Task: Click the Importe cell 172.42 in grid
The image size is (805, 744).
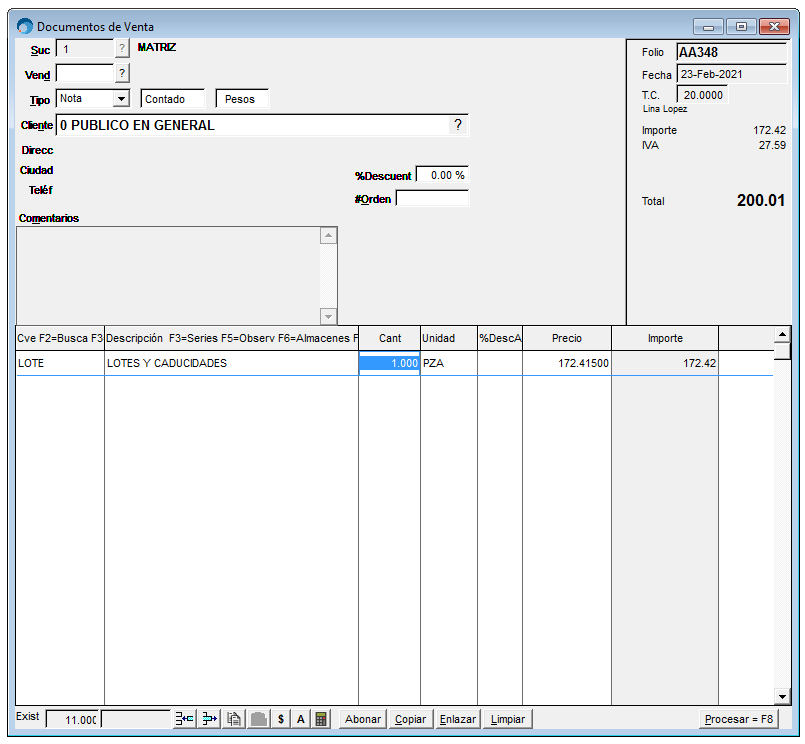Action: 665,363
